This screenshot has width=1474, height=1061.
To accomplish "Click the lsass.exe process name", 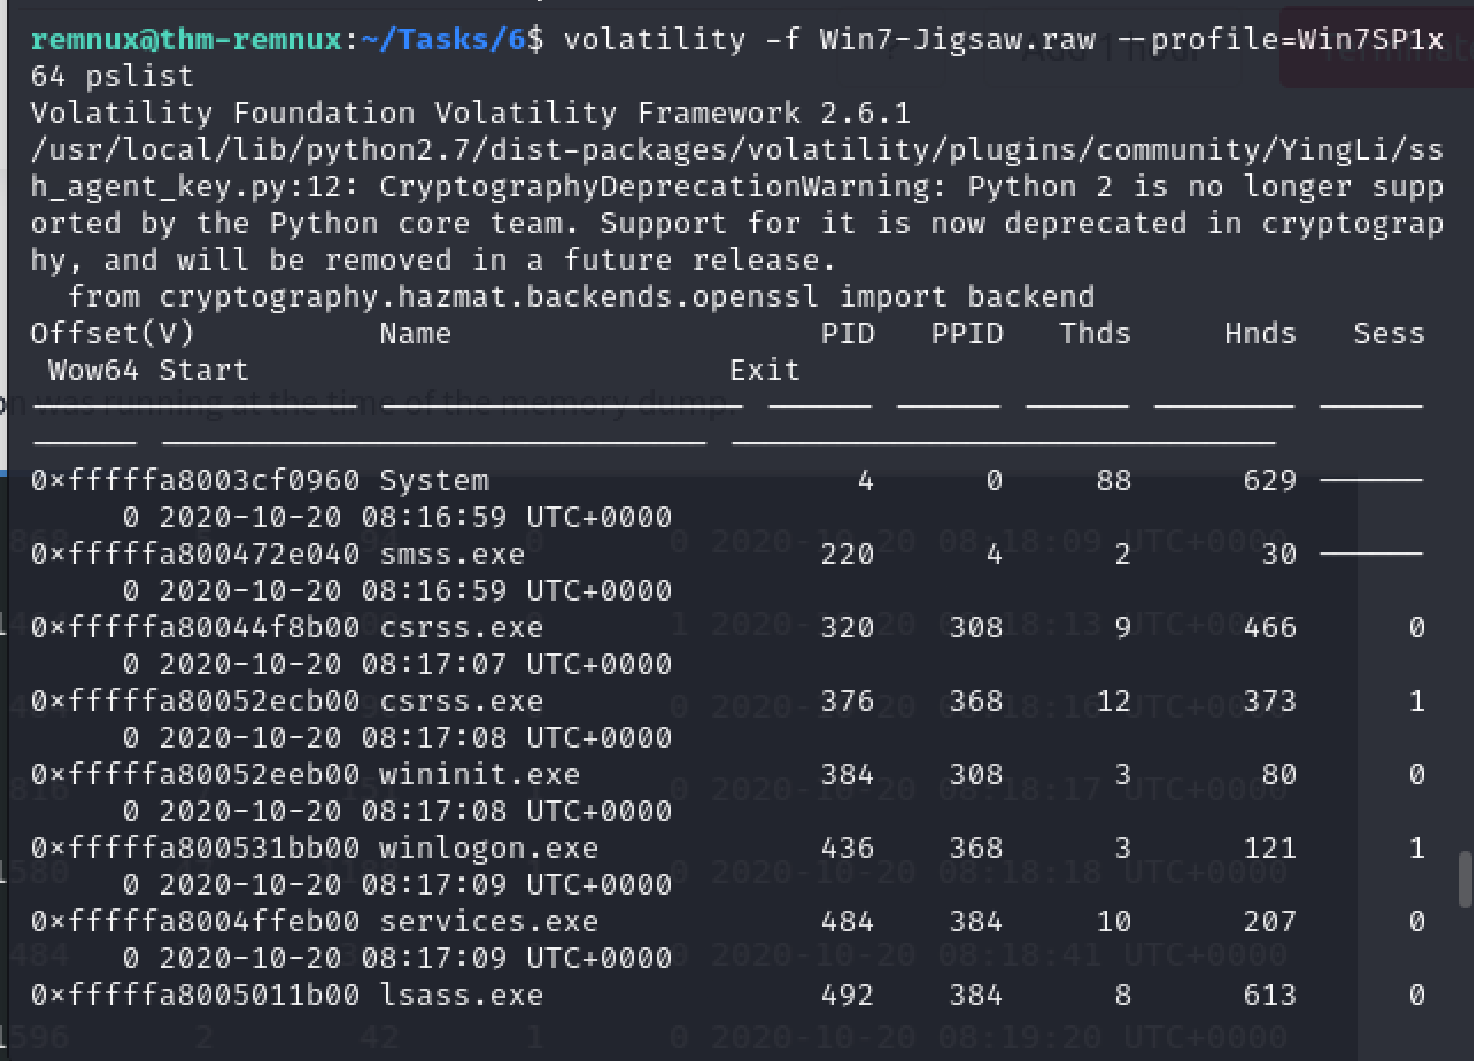I will 461,995.
